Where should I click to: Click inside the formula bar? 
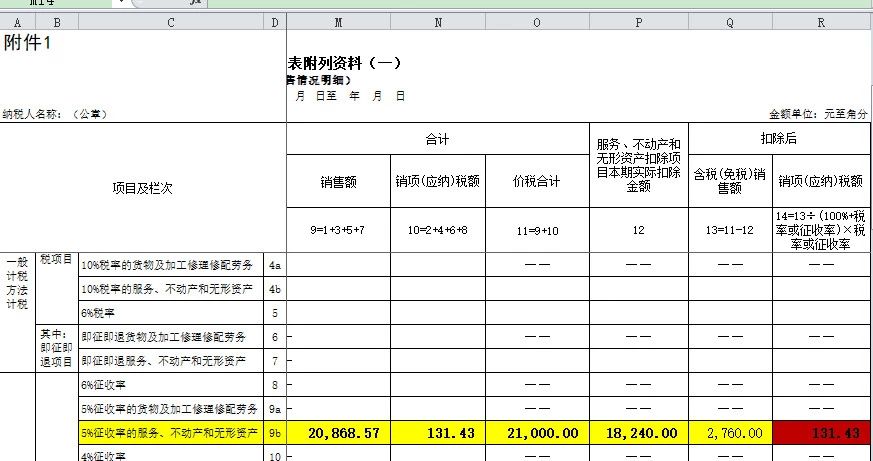[x=500, y=4]
